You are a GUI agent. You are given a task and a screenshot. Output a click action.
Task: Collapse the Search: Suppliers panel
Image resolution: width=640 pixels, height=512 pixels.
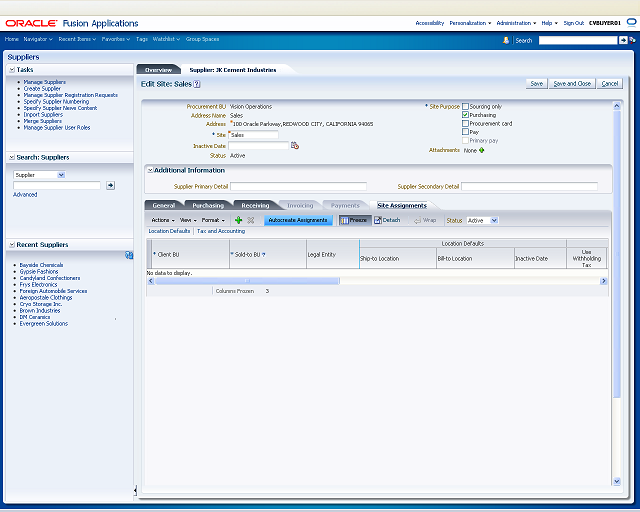pyautogui.click(x=12, y=157)
